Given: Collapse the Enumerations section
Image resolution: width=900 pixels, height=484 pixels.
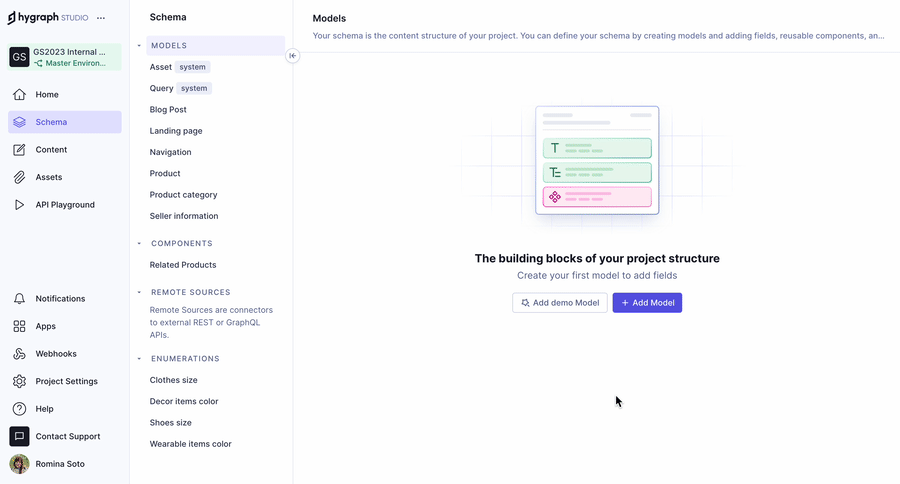Looking at the screenshot, I should tap(139, 359).
